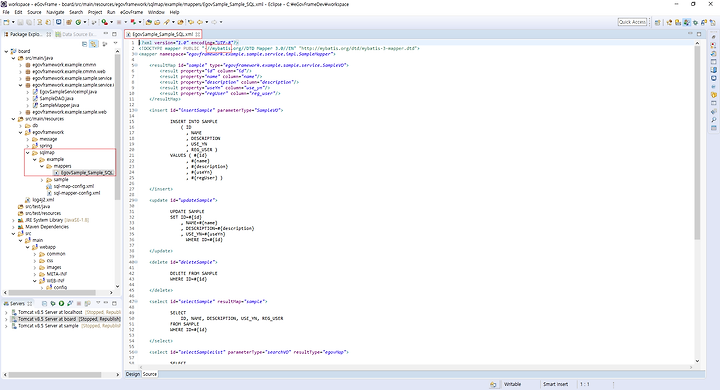720x390 pixels.
Task: Expand the JRE System Library node
Action: [x=13, y=220]
